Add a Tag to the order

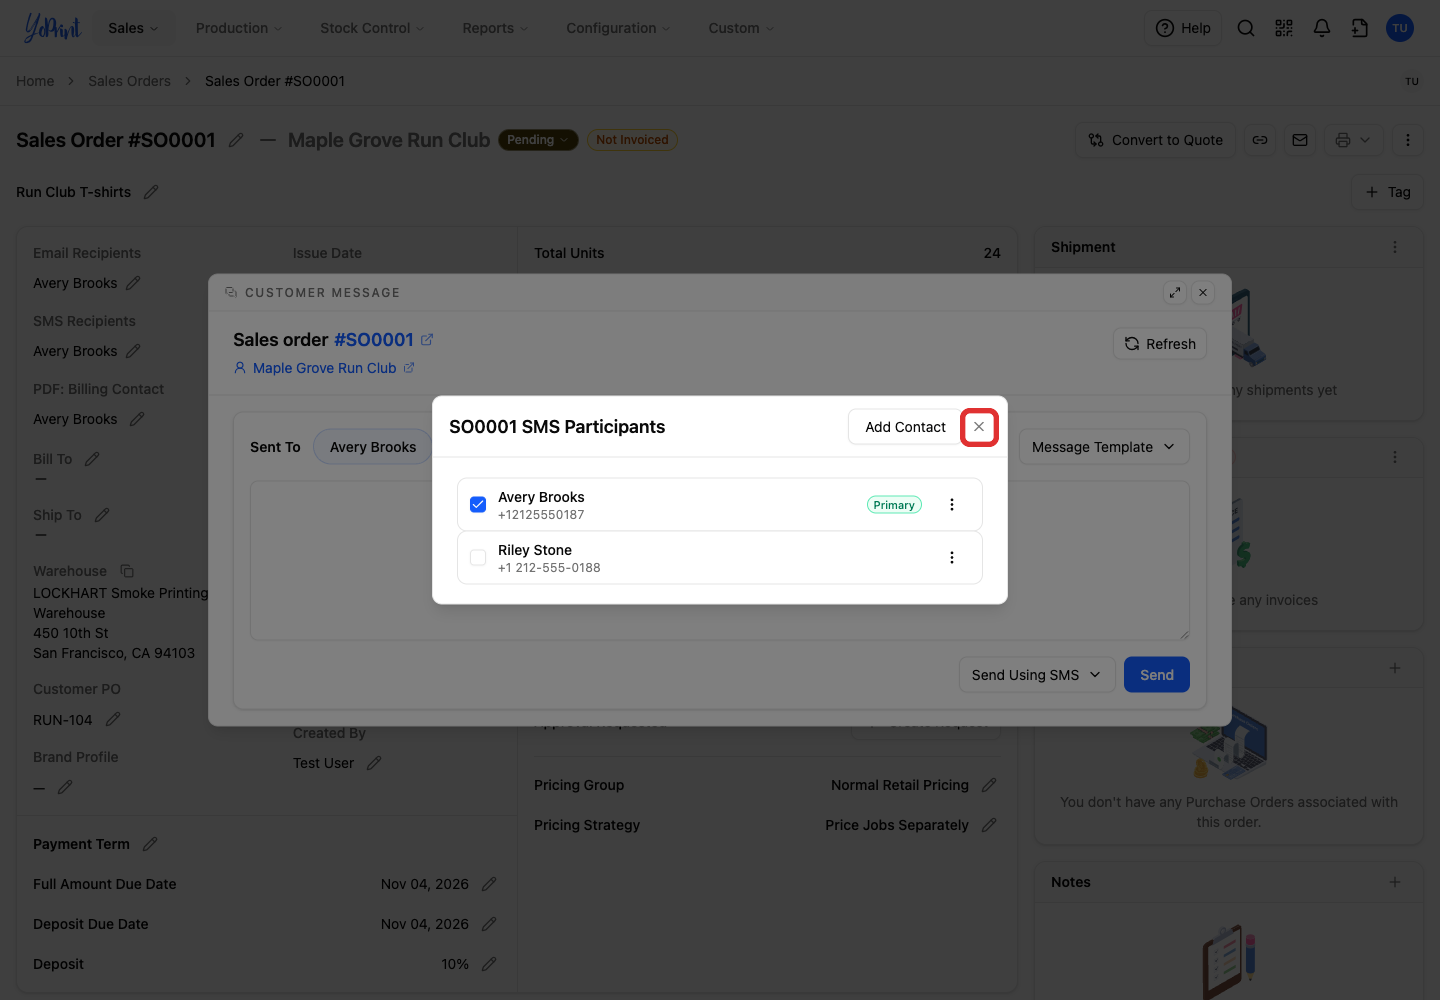1388,192
